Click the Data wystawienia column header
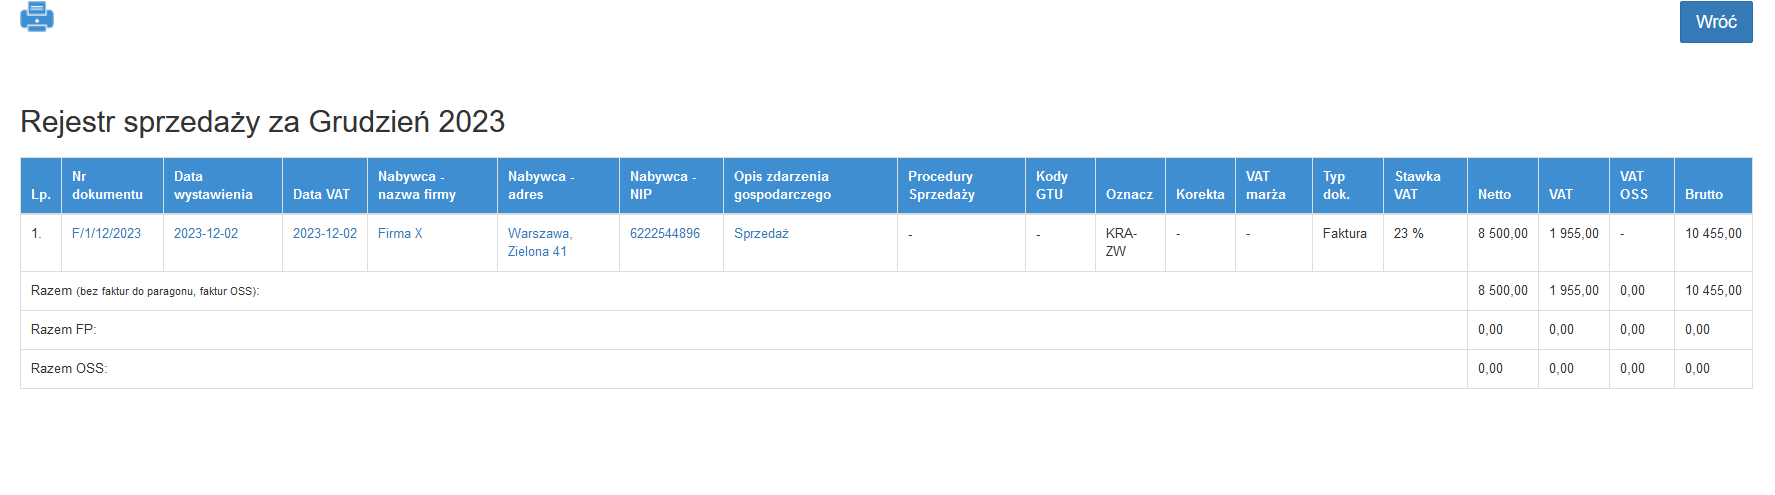 coord(213,185)
